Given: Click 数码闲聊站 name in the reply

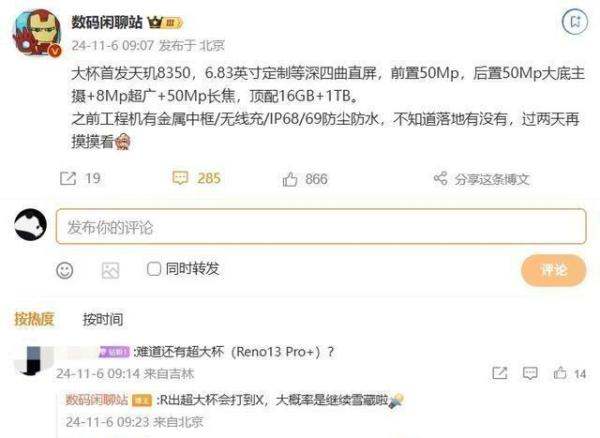Looking at the screenshot, I should [x=97, y=400].
